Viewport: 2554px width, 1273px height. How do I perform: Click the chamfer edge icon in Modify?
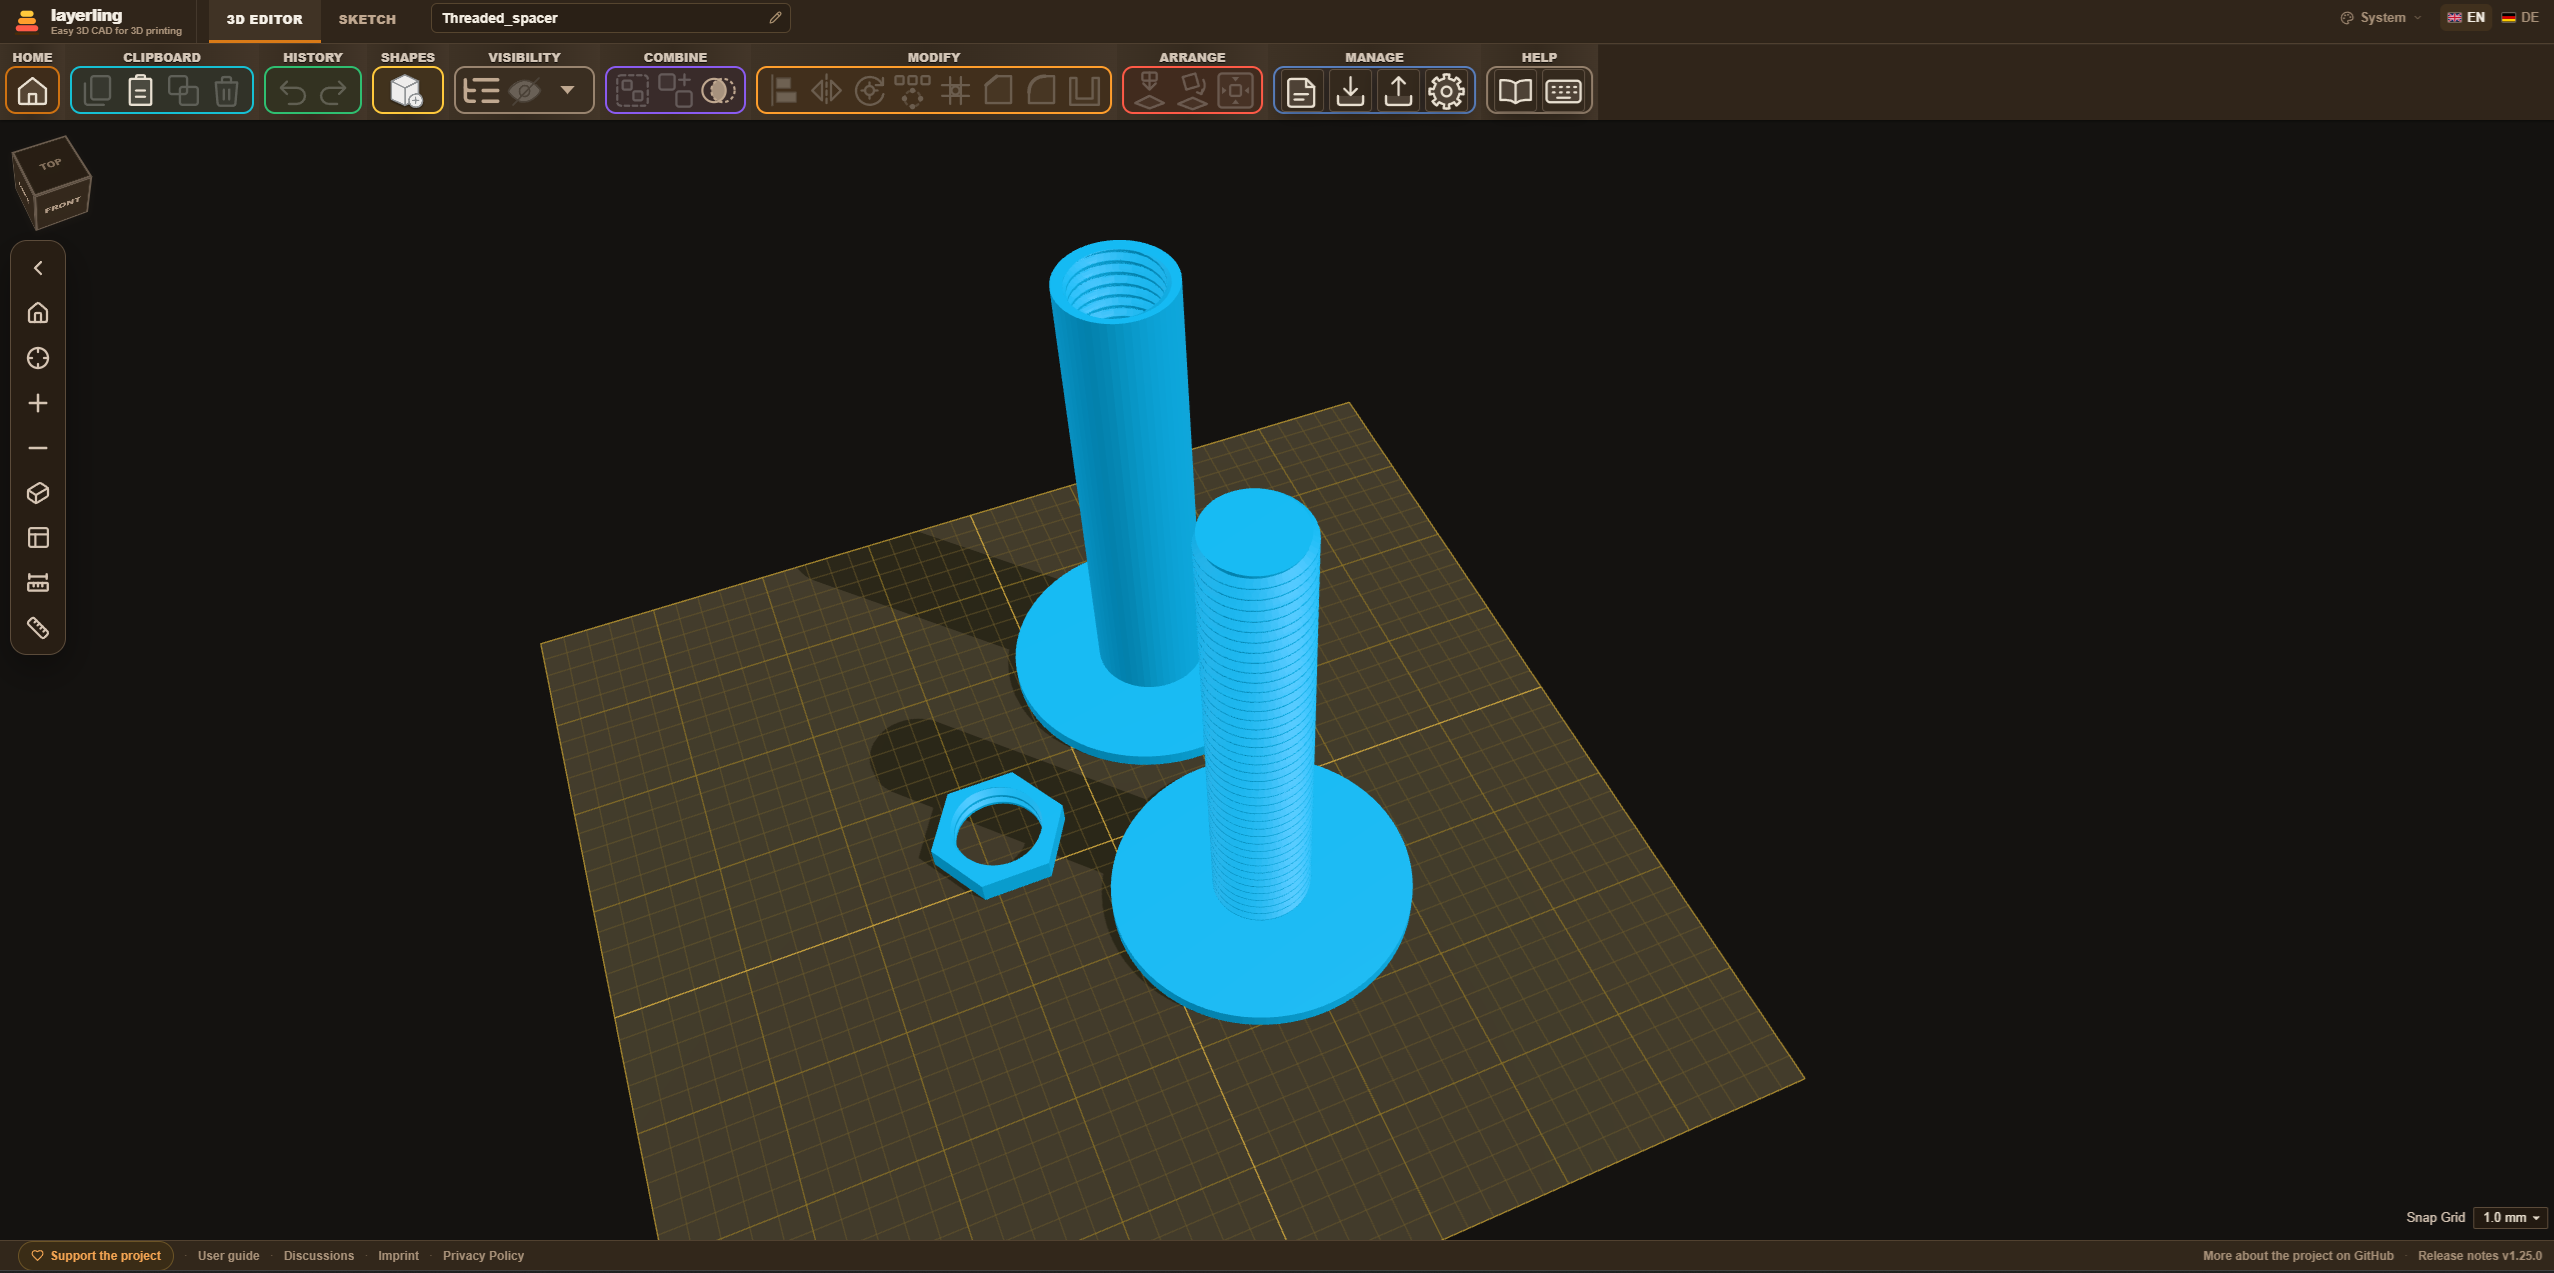pyautogui.click(x=998, y=91)
